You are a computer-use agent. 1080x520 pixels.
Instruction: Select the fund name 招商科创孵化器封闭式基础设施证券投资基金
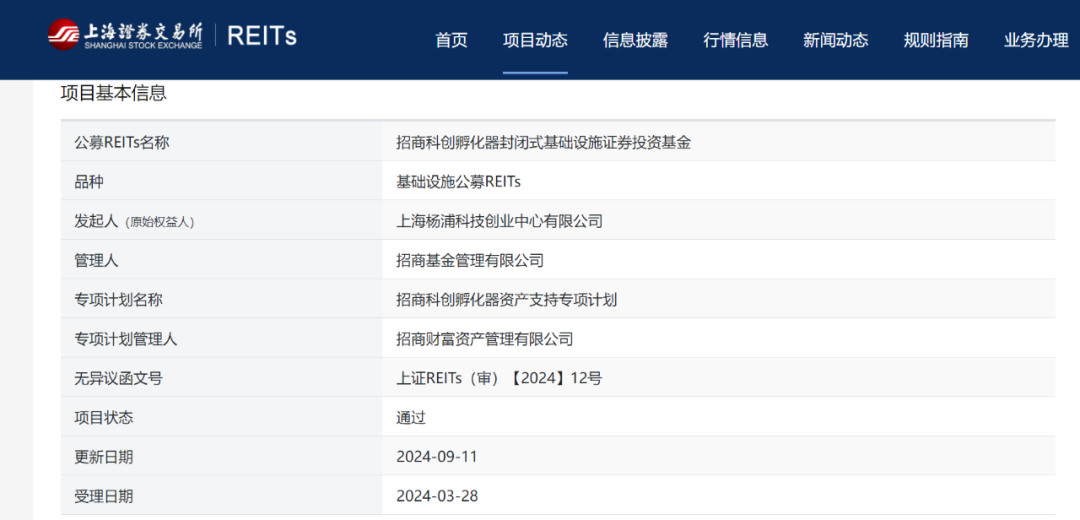tap(543, 143)
